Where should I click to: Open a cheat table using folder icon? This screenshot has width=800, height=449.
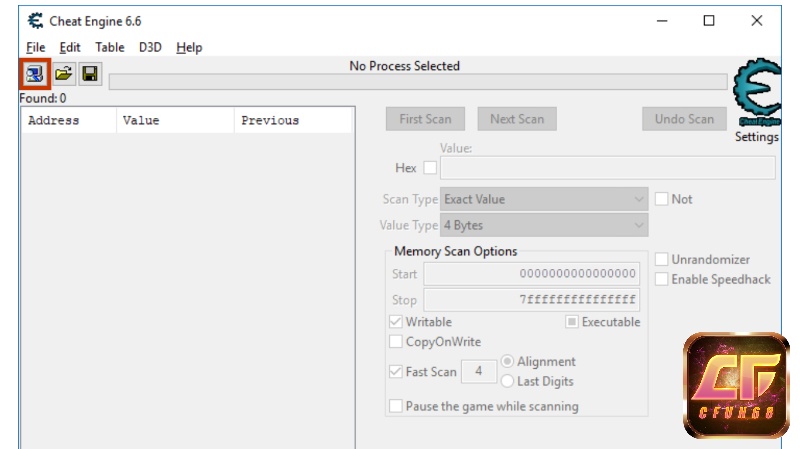(x=63, y=74)
